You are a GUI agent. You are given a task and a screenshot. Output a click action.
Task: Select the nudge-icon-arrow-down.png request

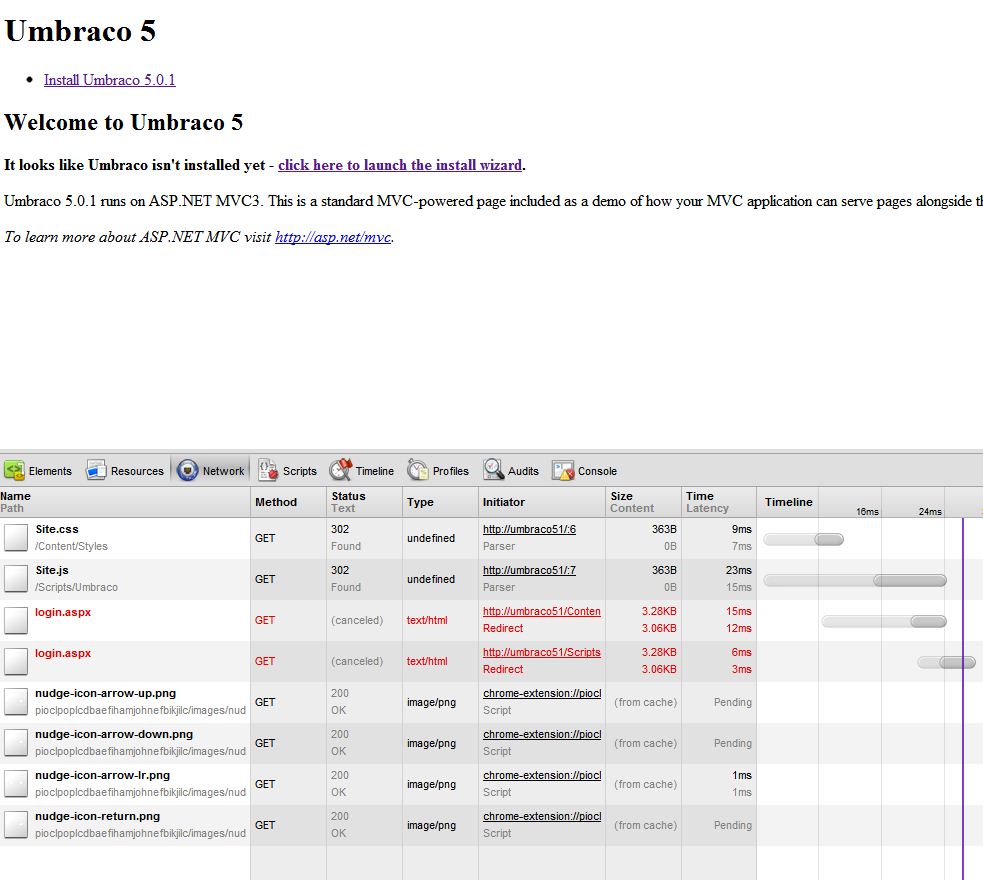[x=114, y=735]
